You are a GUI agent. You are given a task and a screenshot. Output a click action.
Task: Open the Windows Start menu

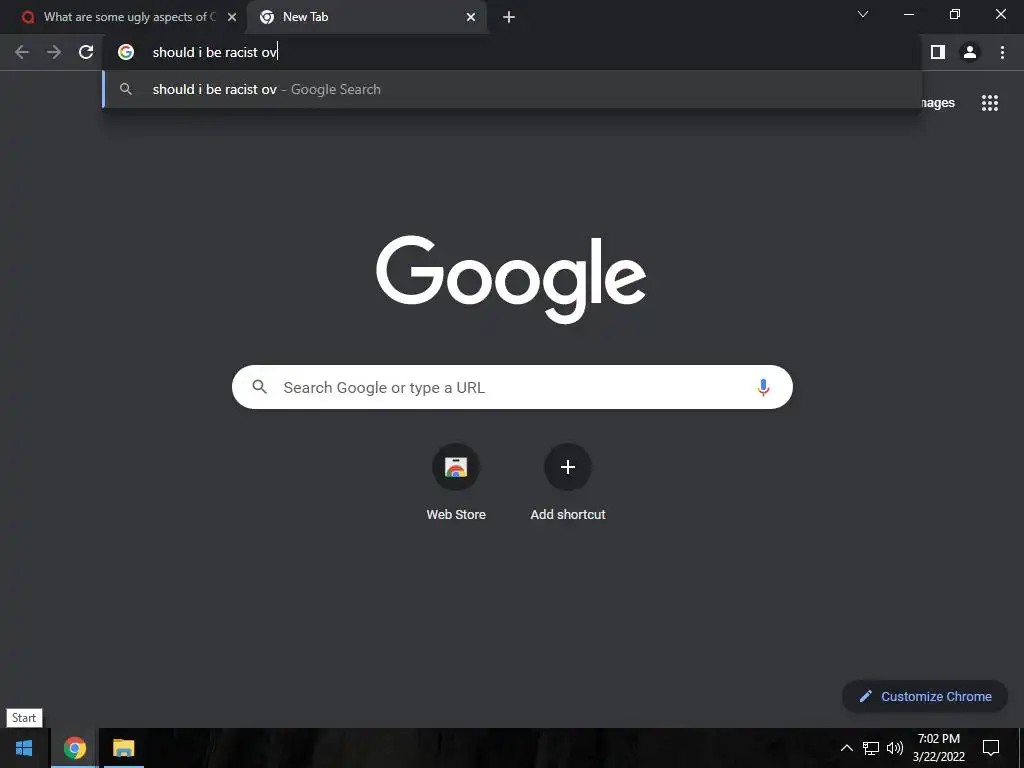[24, 748]
